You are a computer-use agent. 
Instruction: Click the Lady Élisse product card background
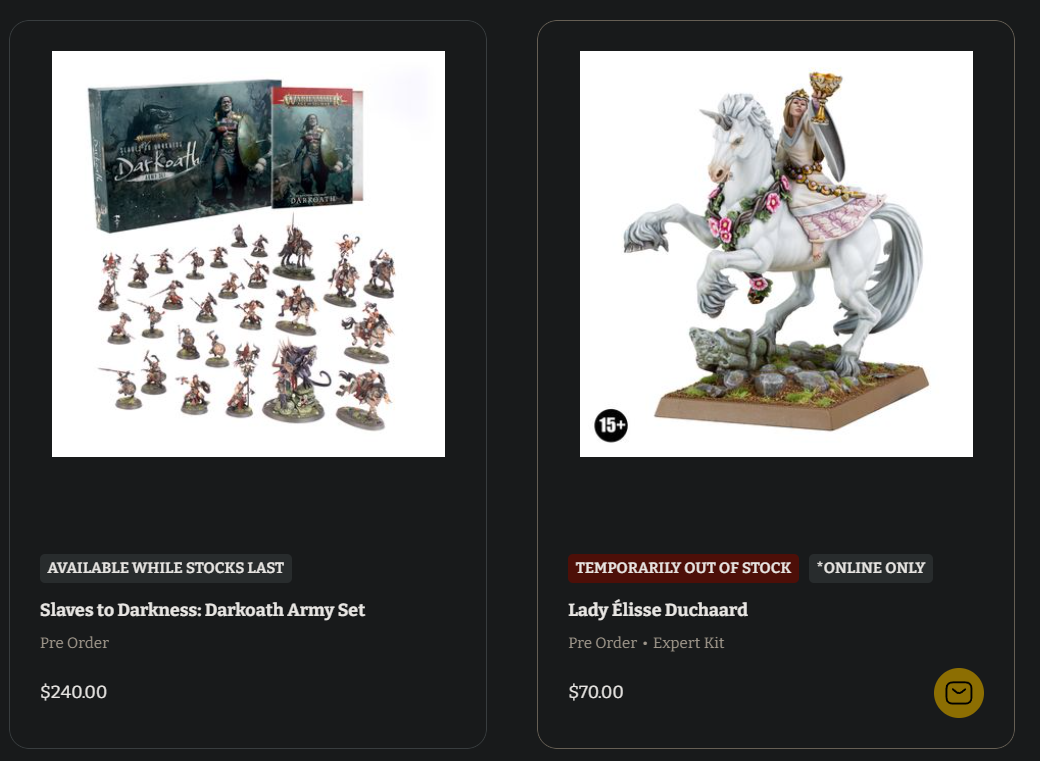(x=776, y=504)
